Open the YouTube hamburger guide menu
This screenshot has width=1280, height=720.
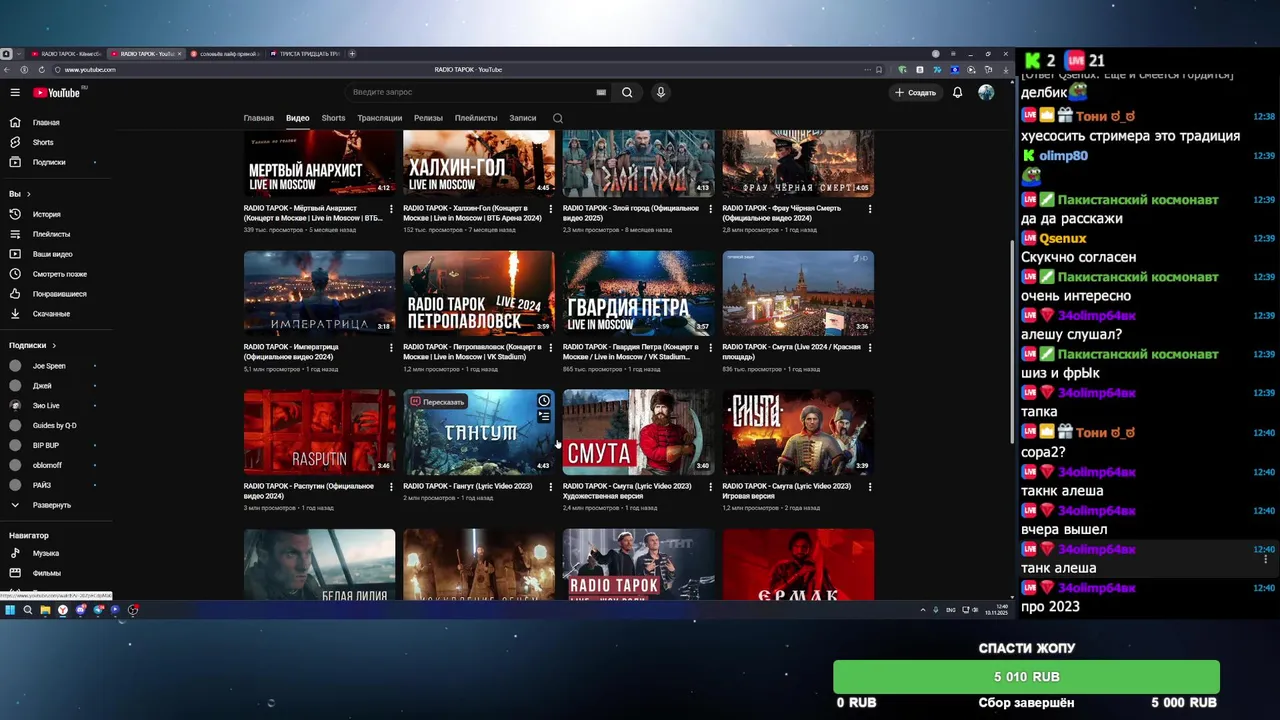[15, 92]
